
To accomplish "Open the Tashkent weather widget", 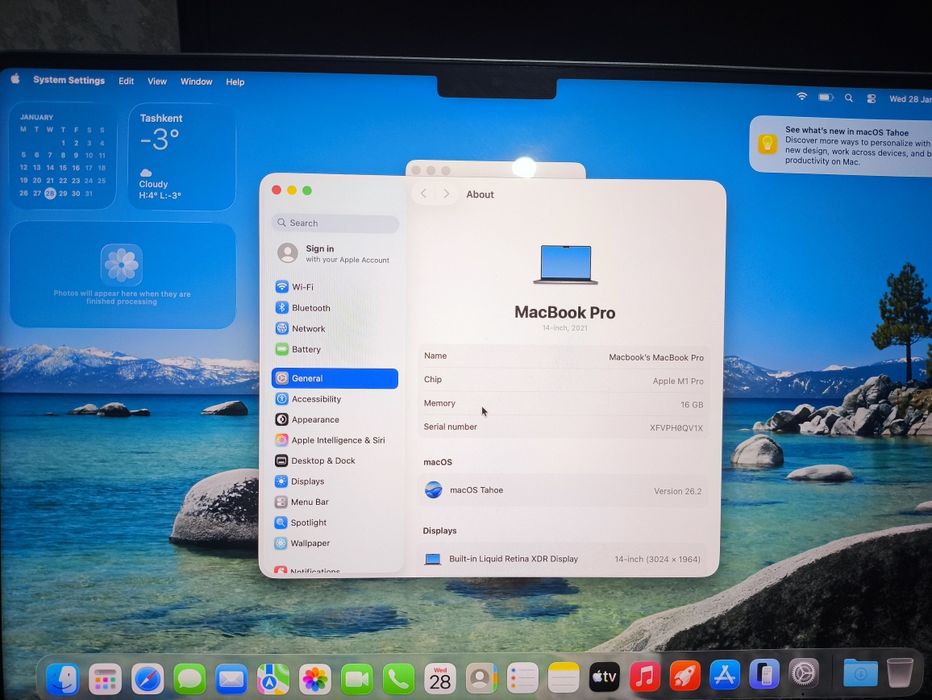I will pyautogui.click(x=182, y=156).
